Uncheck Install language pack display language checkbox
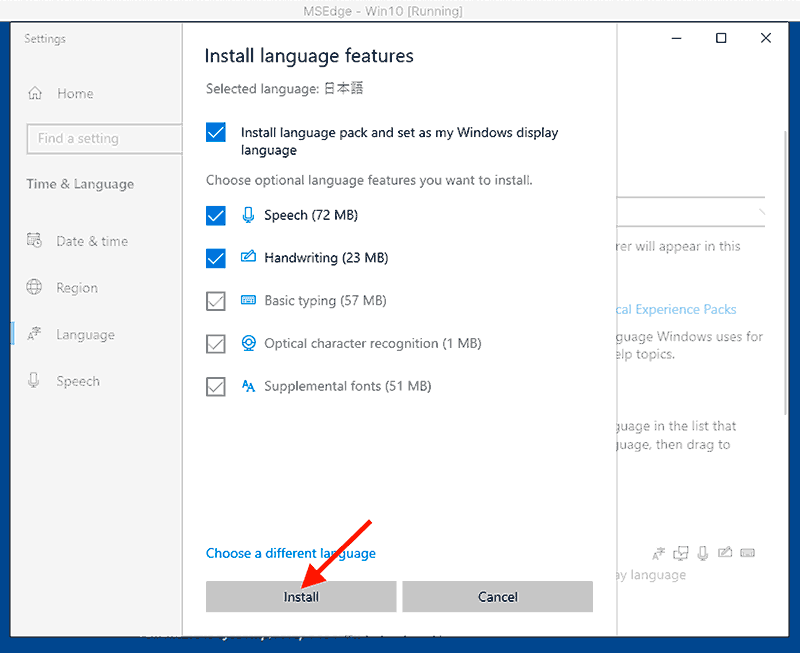 [216, 133]
